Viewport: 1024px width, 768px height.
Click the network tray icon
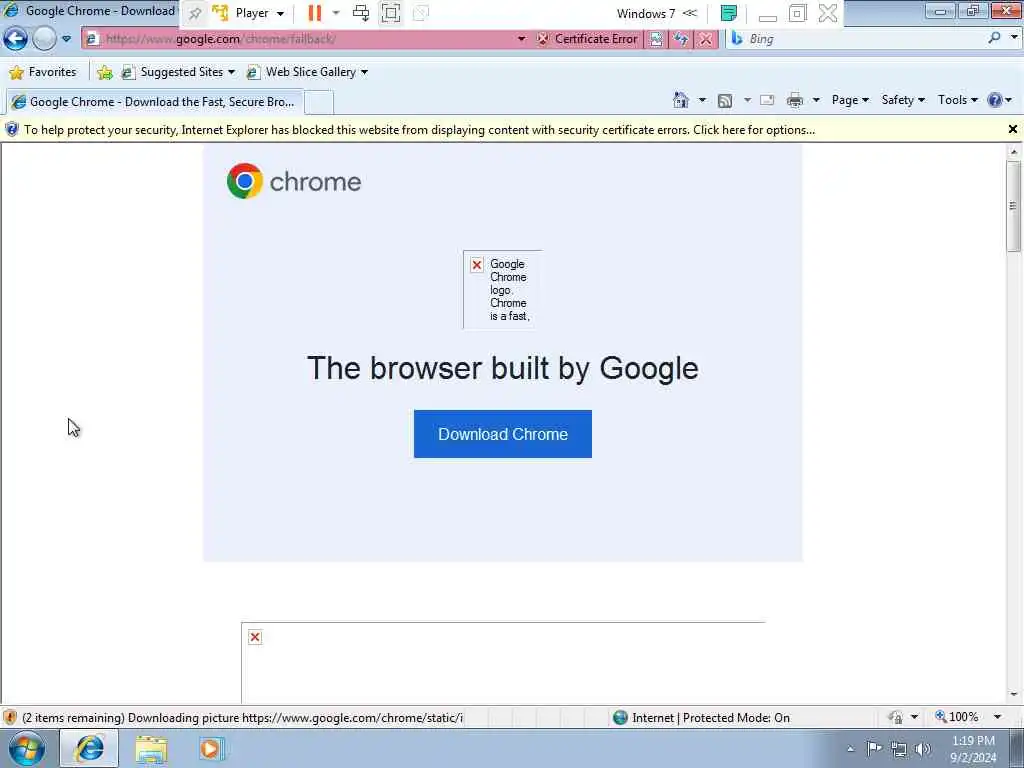click(x=899, y=749)
